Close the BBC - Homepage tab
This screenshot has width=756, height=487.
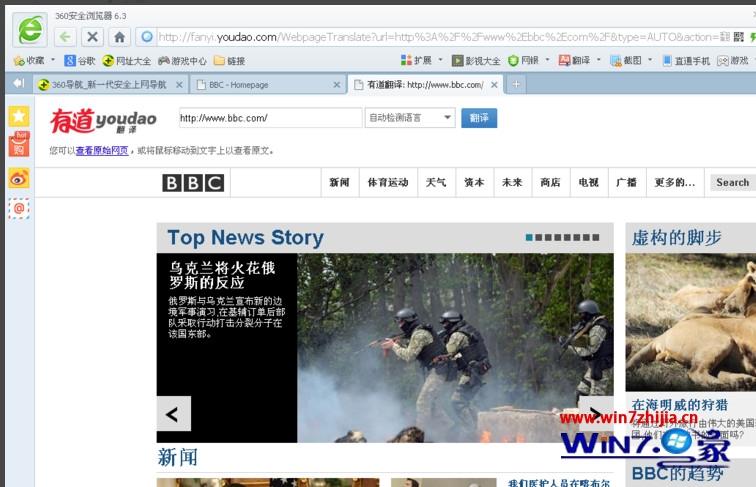point(337,85)
